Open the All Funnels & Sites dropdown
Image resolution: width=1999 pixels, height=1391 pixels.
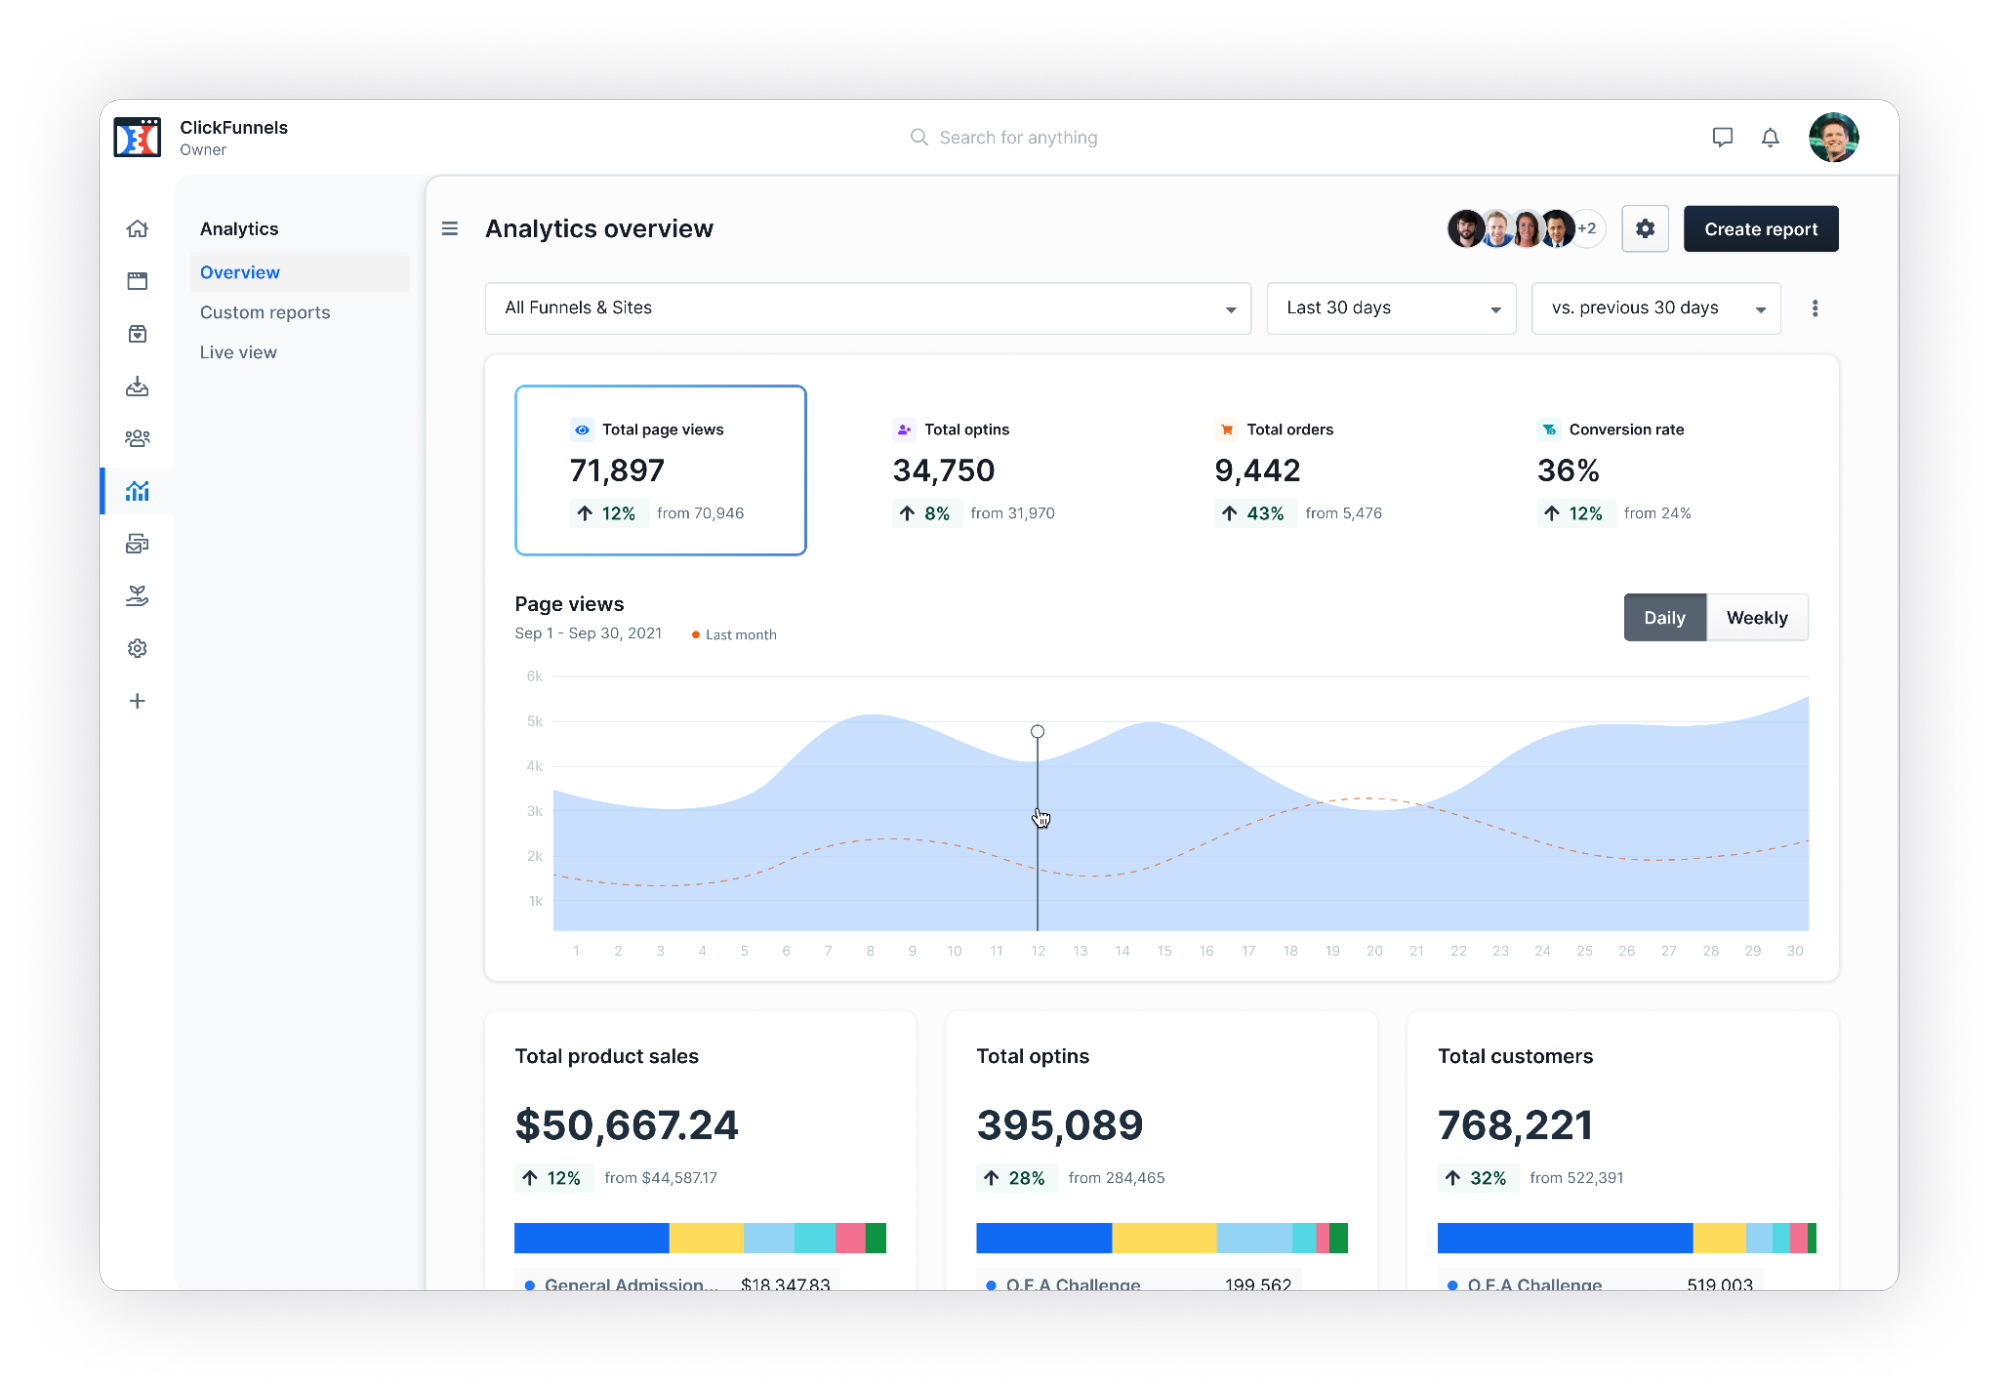point(867,308)
